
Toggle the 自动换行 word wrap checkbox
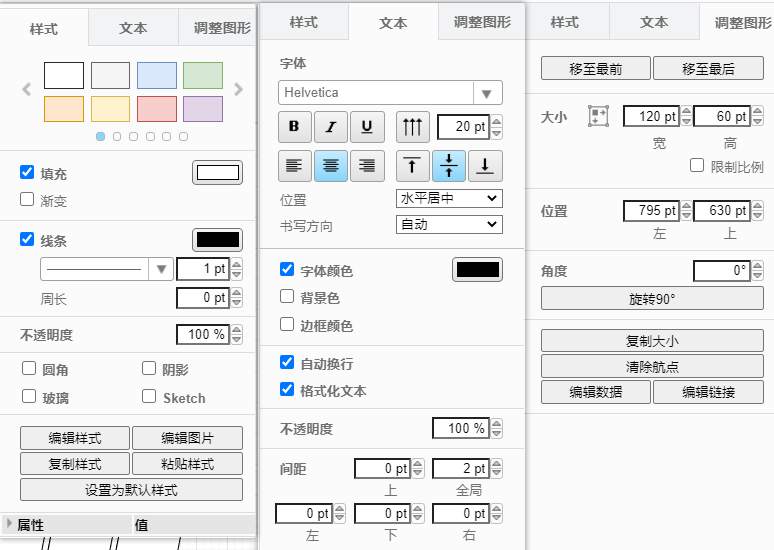point(287,362)
